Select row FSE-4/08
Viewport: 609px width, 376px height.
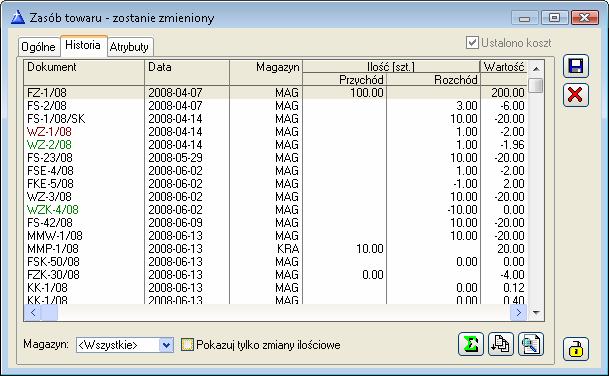pyautogui.click(x=274, y=171)
